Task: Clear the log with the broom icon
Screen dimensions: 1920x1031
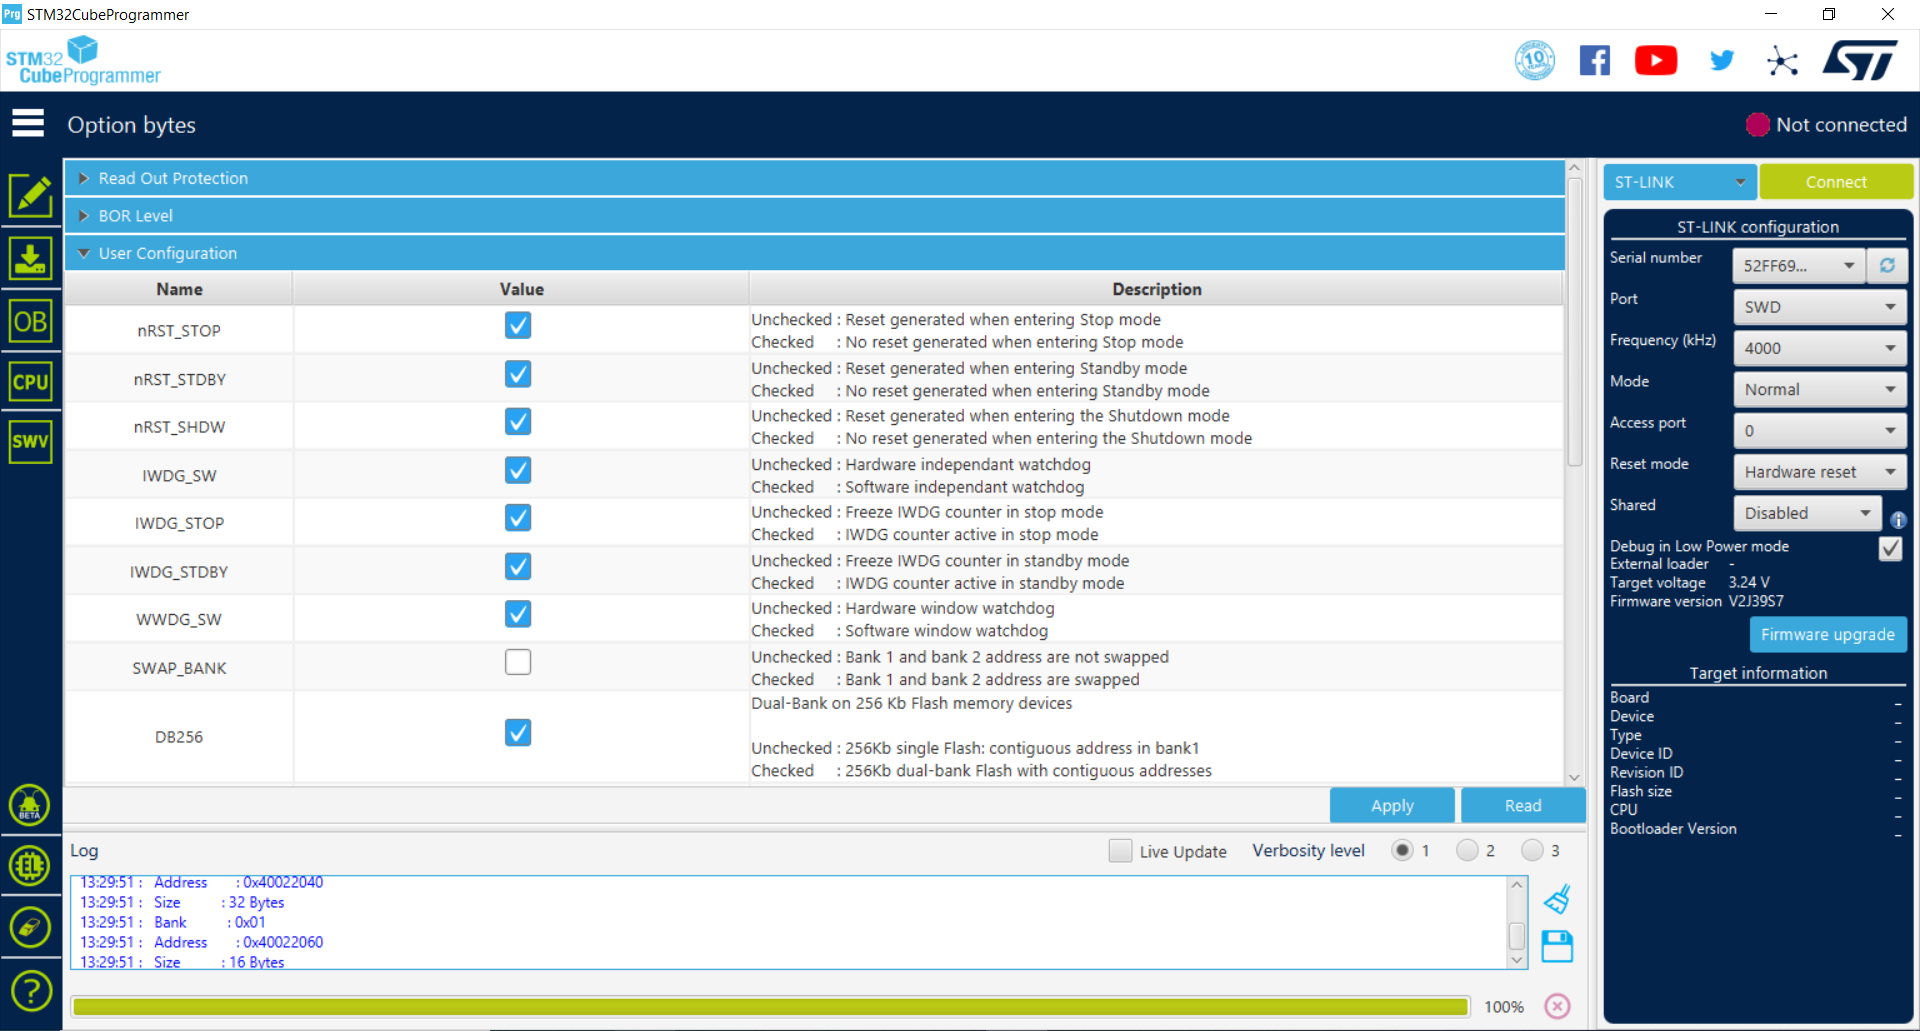Action: 1557,900
